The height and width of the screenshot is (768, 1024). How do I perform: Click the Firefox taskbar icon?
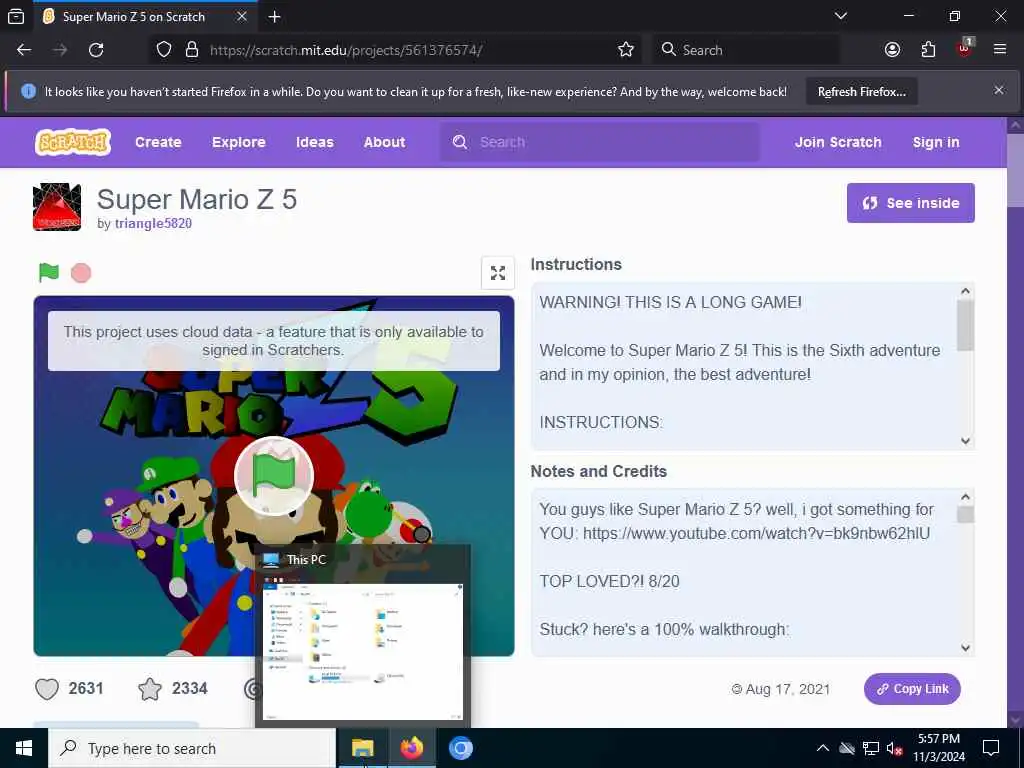click(x=411, y=748)
